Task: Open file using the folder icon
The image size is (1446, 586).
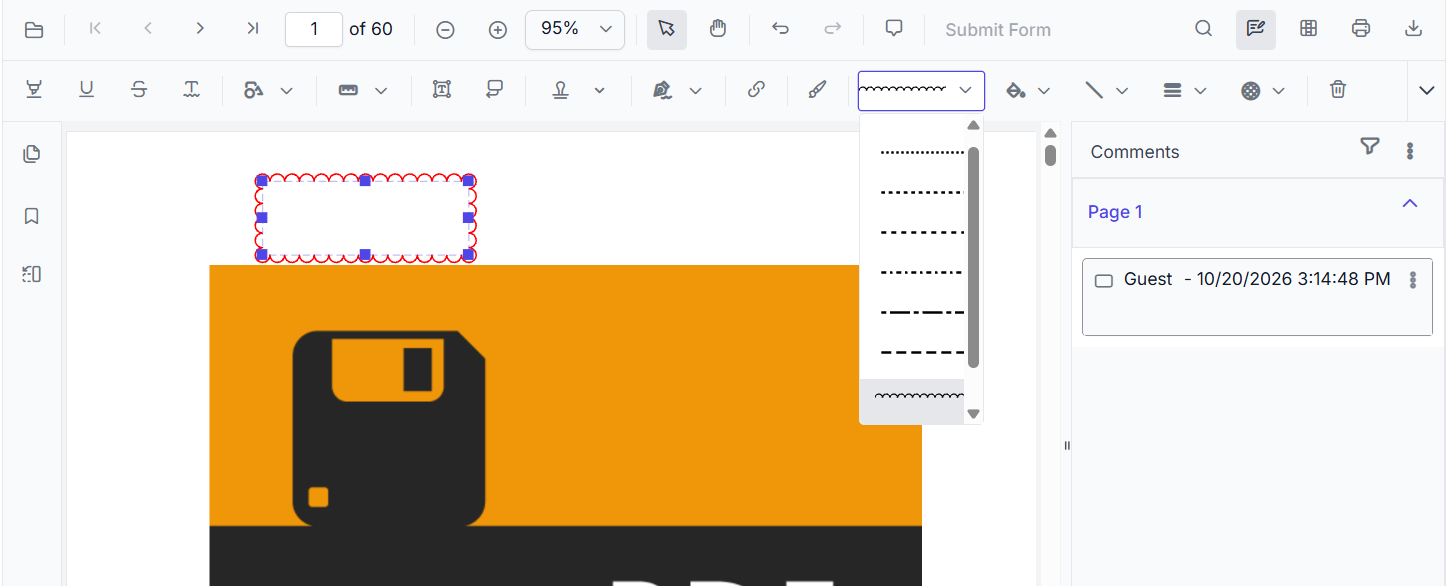Action: pyautogui.click(x=34, y=30)
